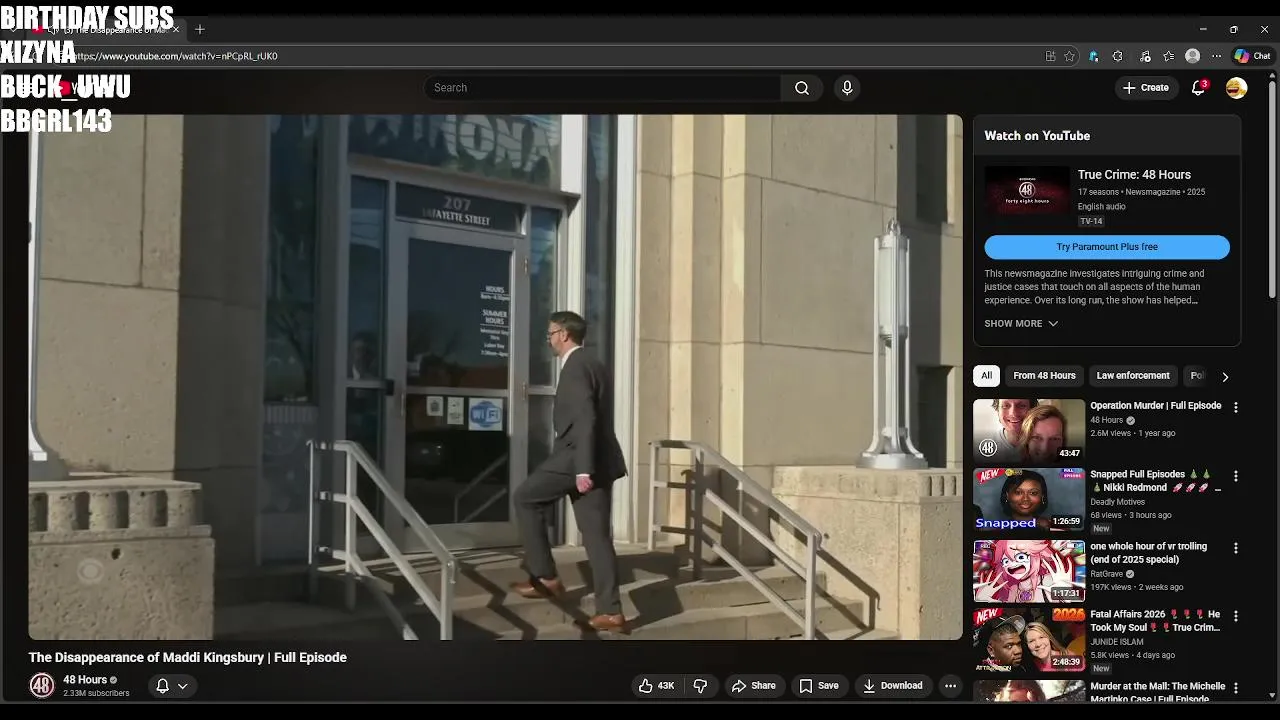
Task: Open browser Settings and more ellipsis
Action: point(1216,56)
